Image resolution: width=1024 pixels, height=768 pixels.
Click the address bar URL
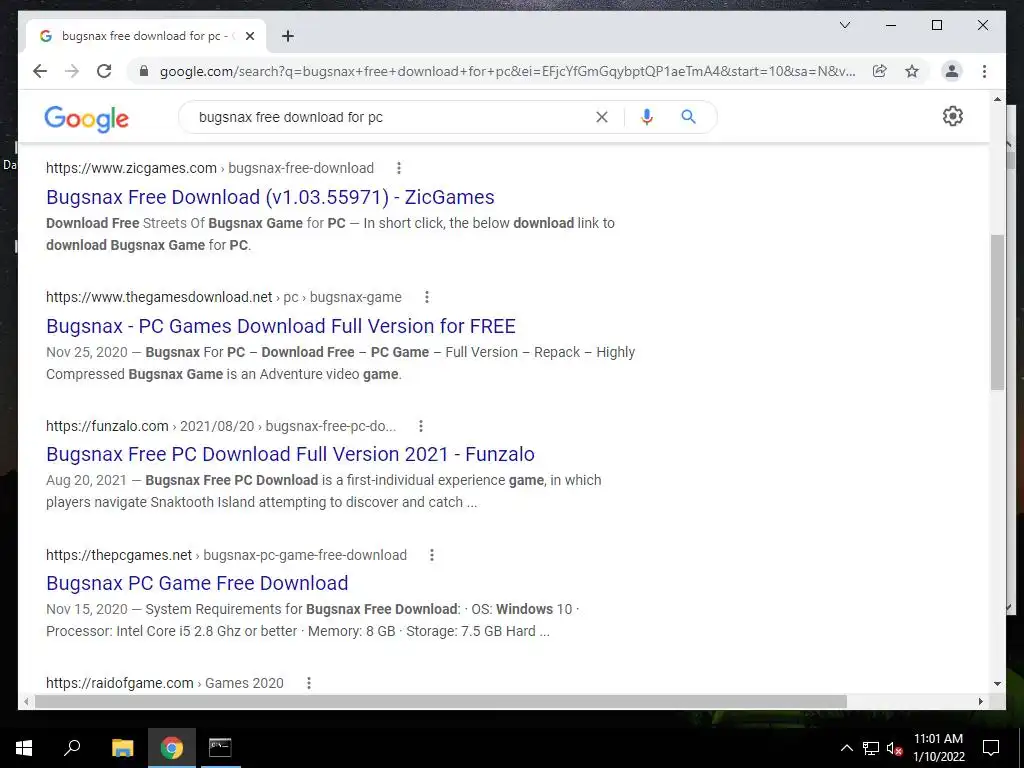pos(507,71)
